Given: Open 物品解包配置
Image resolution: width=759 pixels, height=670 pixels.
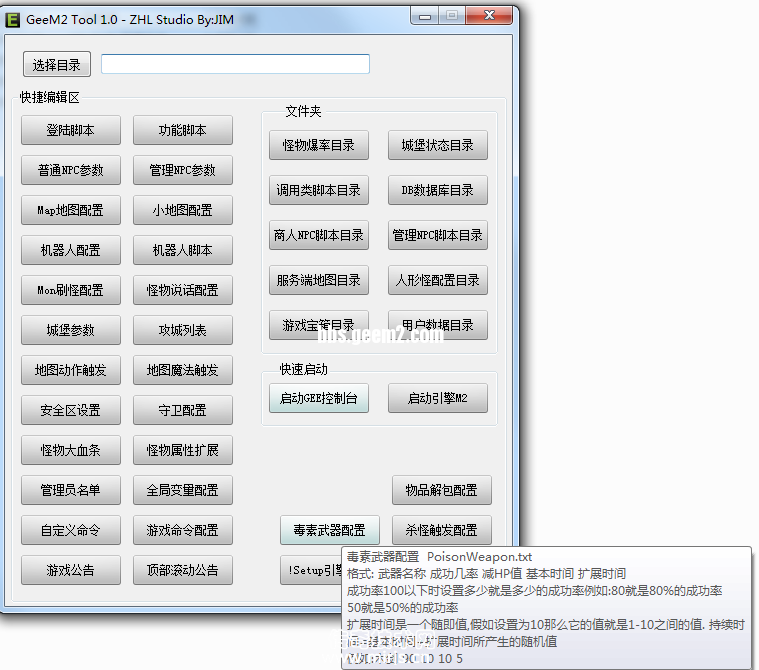Looking at the screenshot, I should coord(442,490).
